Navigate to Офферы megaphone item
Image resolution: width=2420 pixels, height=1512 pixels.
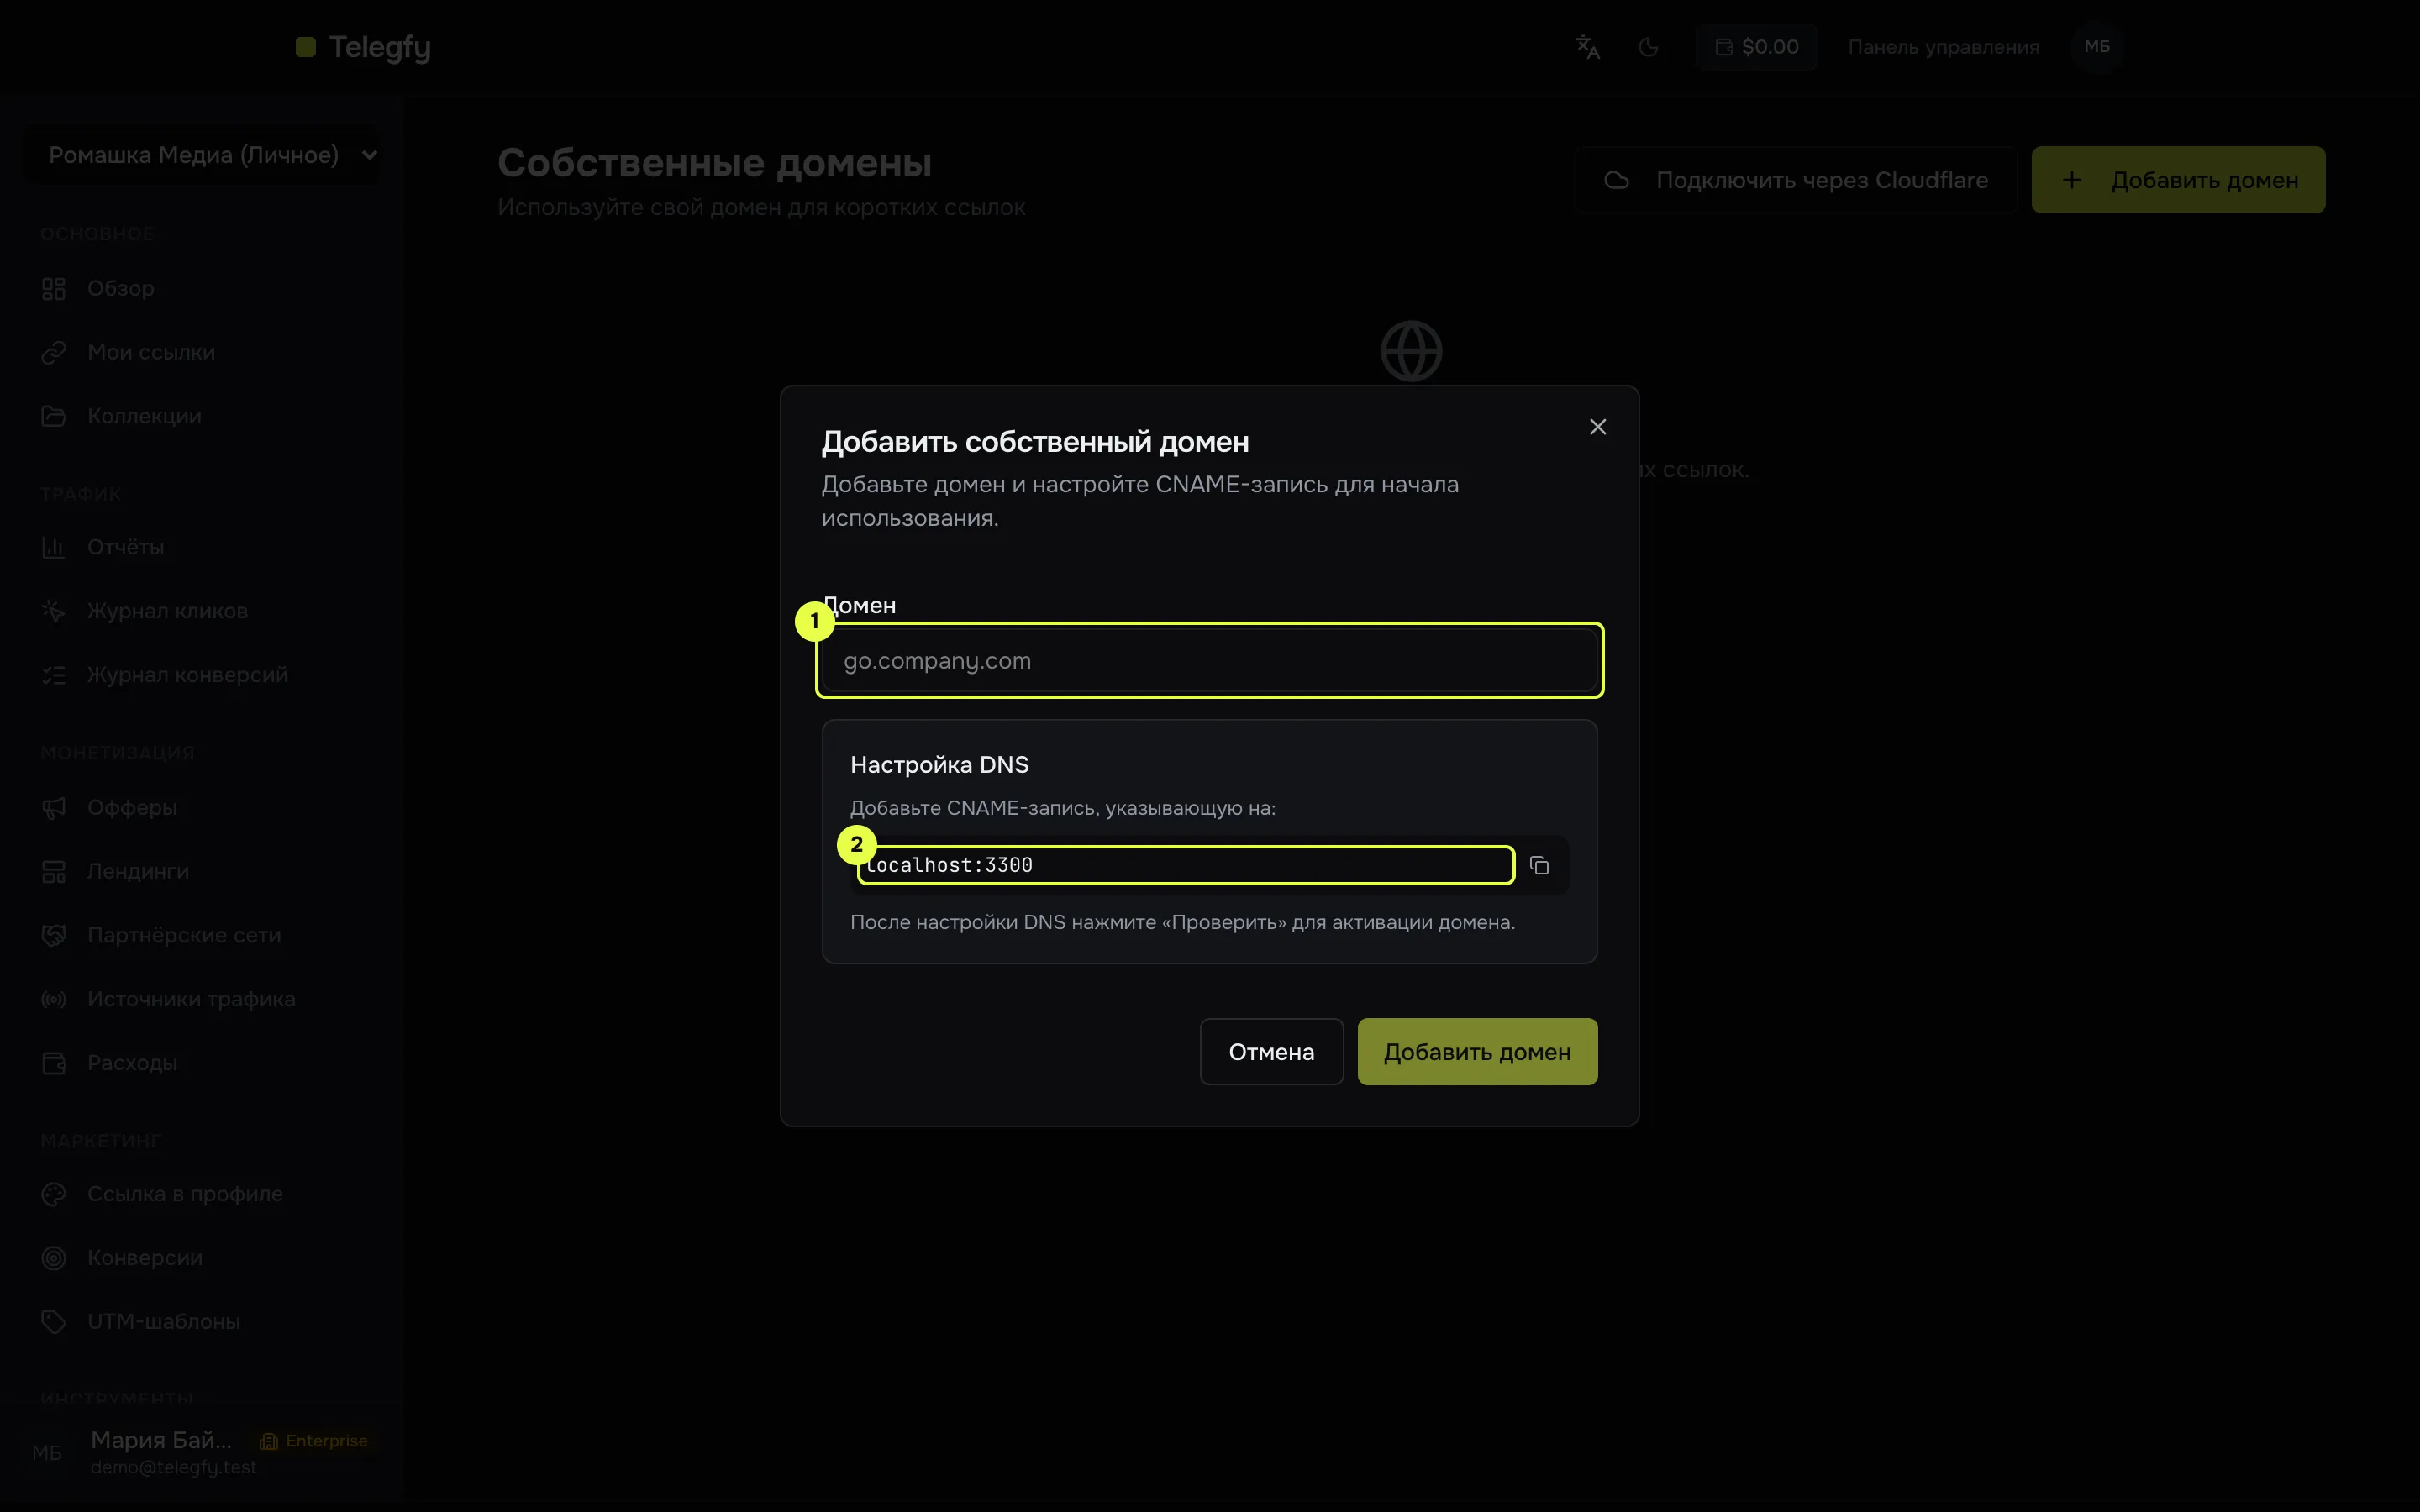point(132,808)
